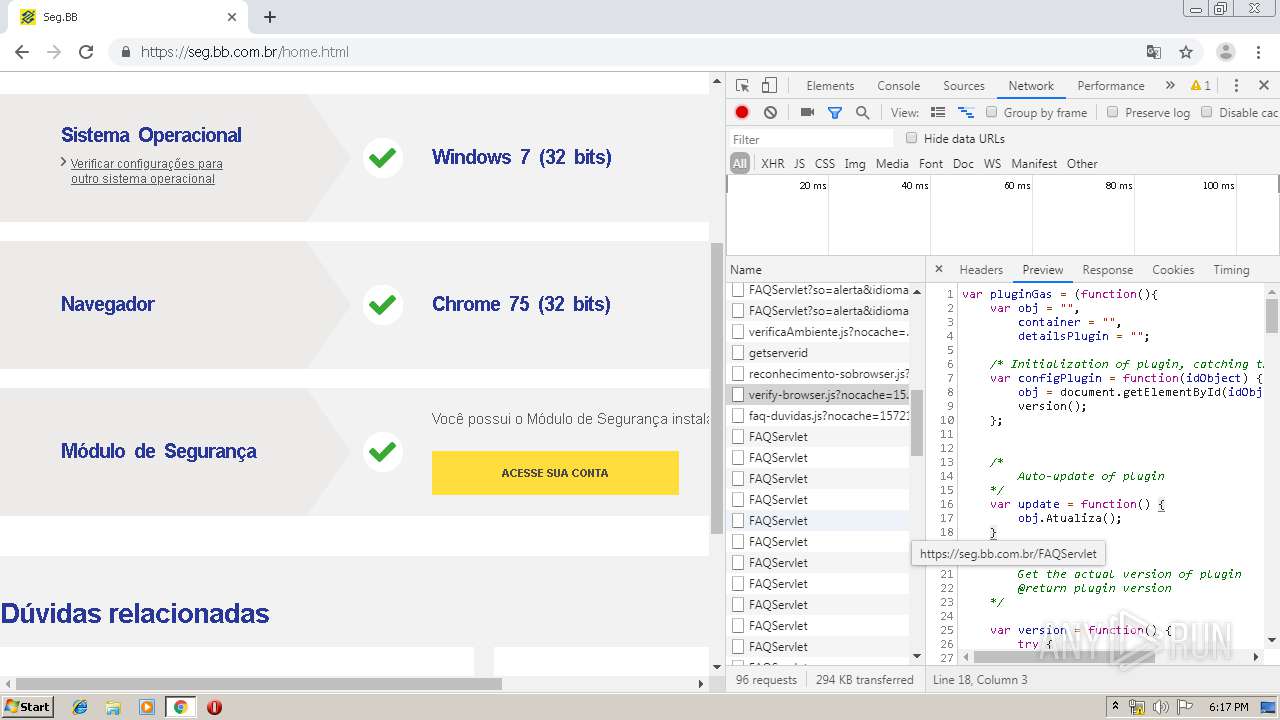Screen dimensions: 1280x720
Task: Click the page horizontal scrollbar right arrow
Action: tap(700, 684)
